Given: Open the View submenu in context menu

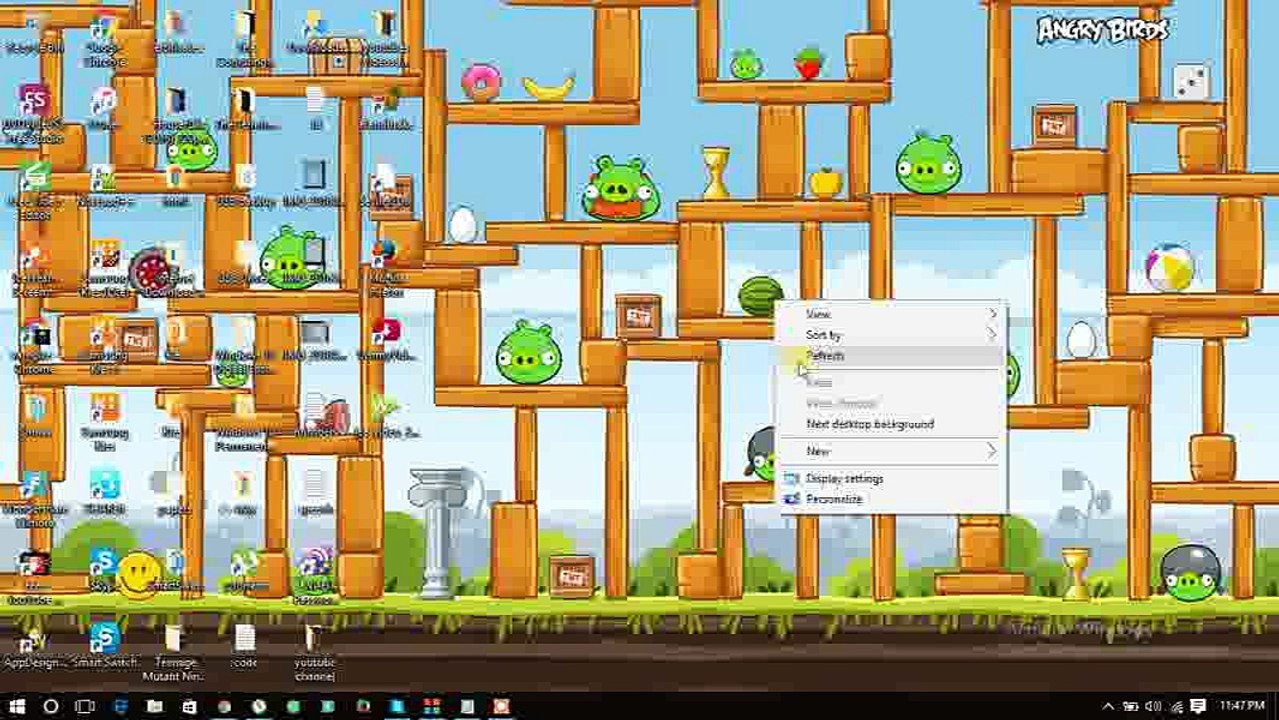Looking at the screenshot, I should (892, 314).
